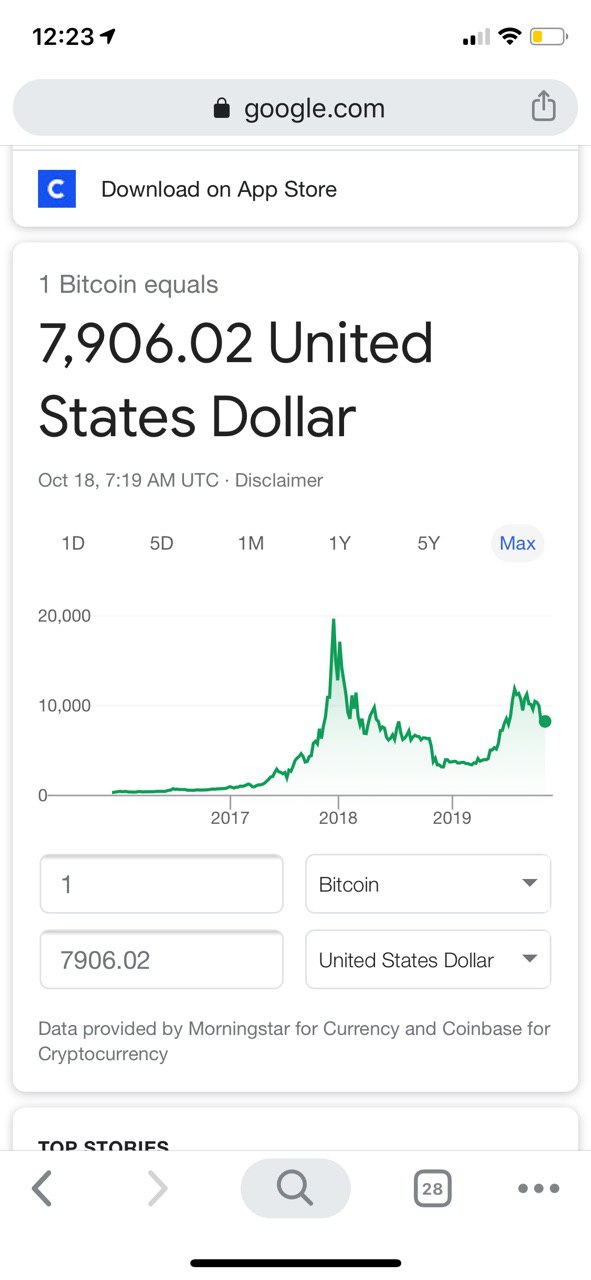The width and height of the screenshot is (591, 1280).
Task: Open the Disclaimer link
Action: 279,480
